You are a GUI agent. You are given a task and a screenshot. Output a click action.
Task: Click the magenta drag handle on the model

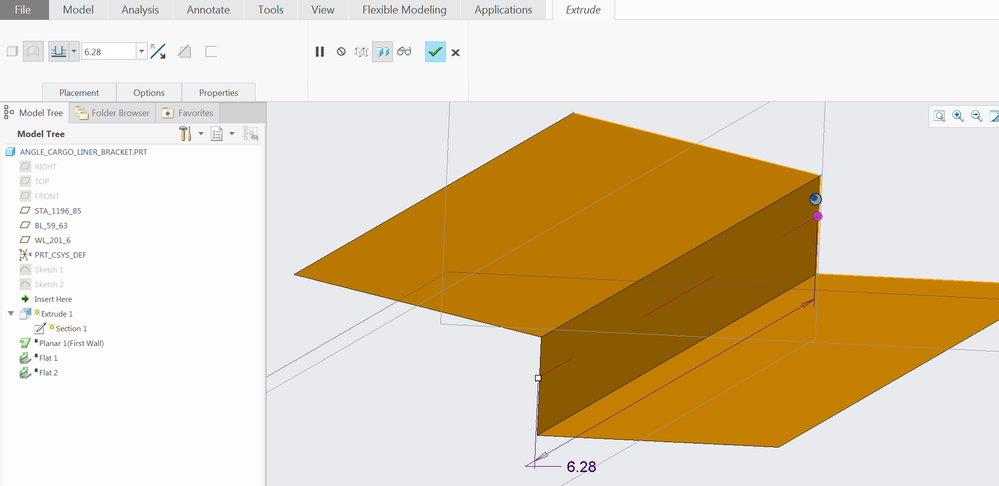click(818, 216)
